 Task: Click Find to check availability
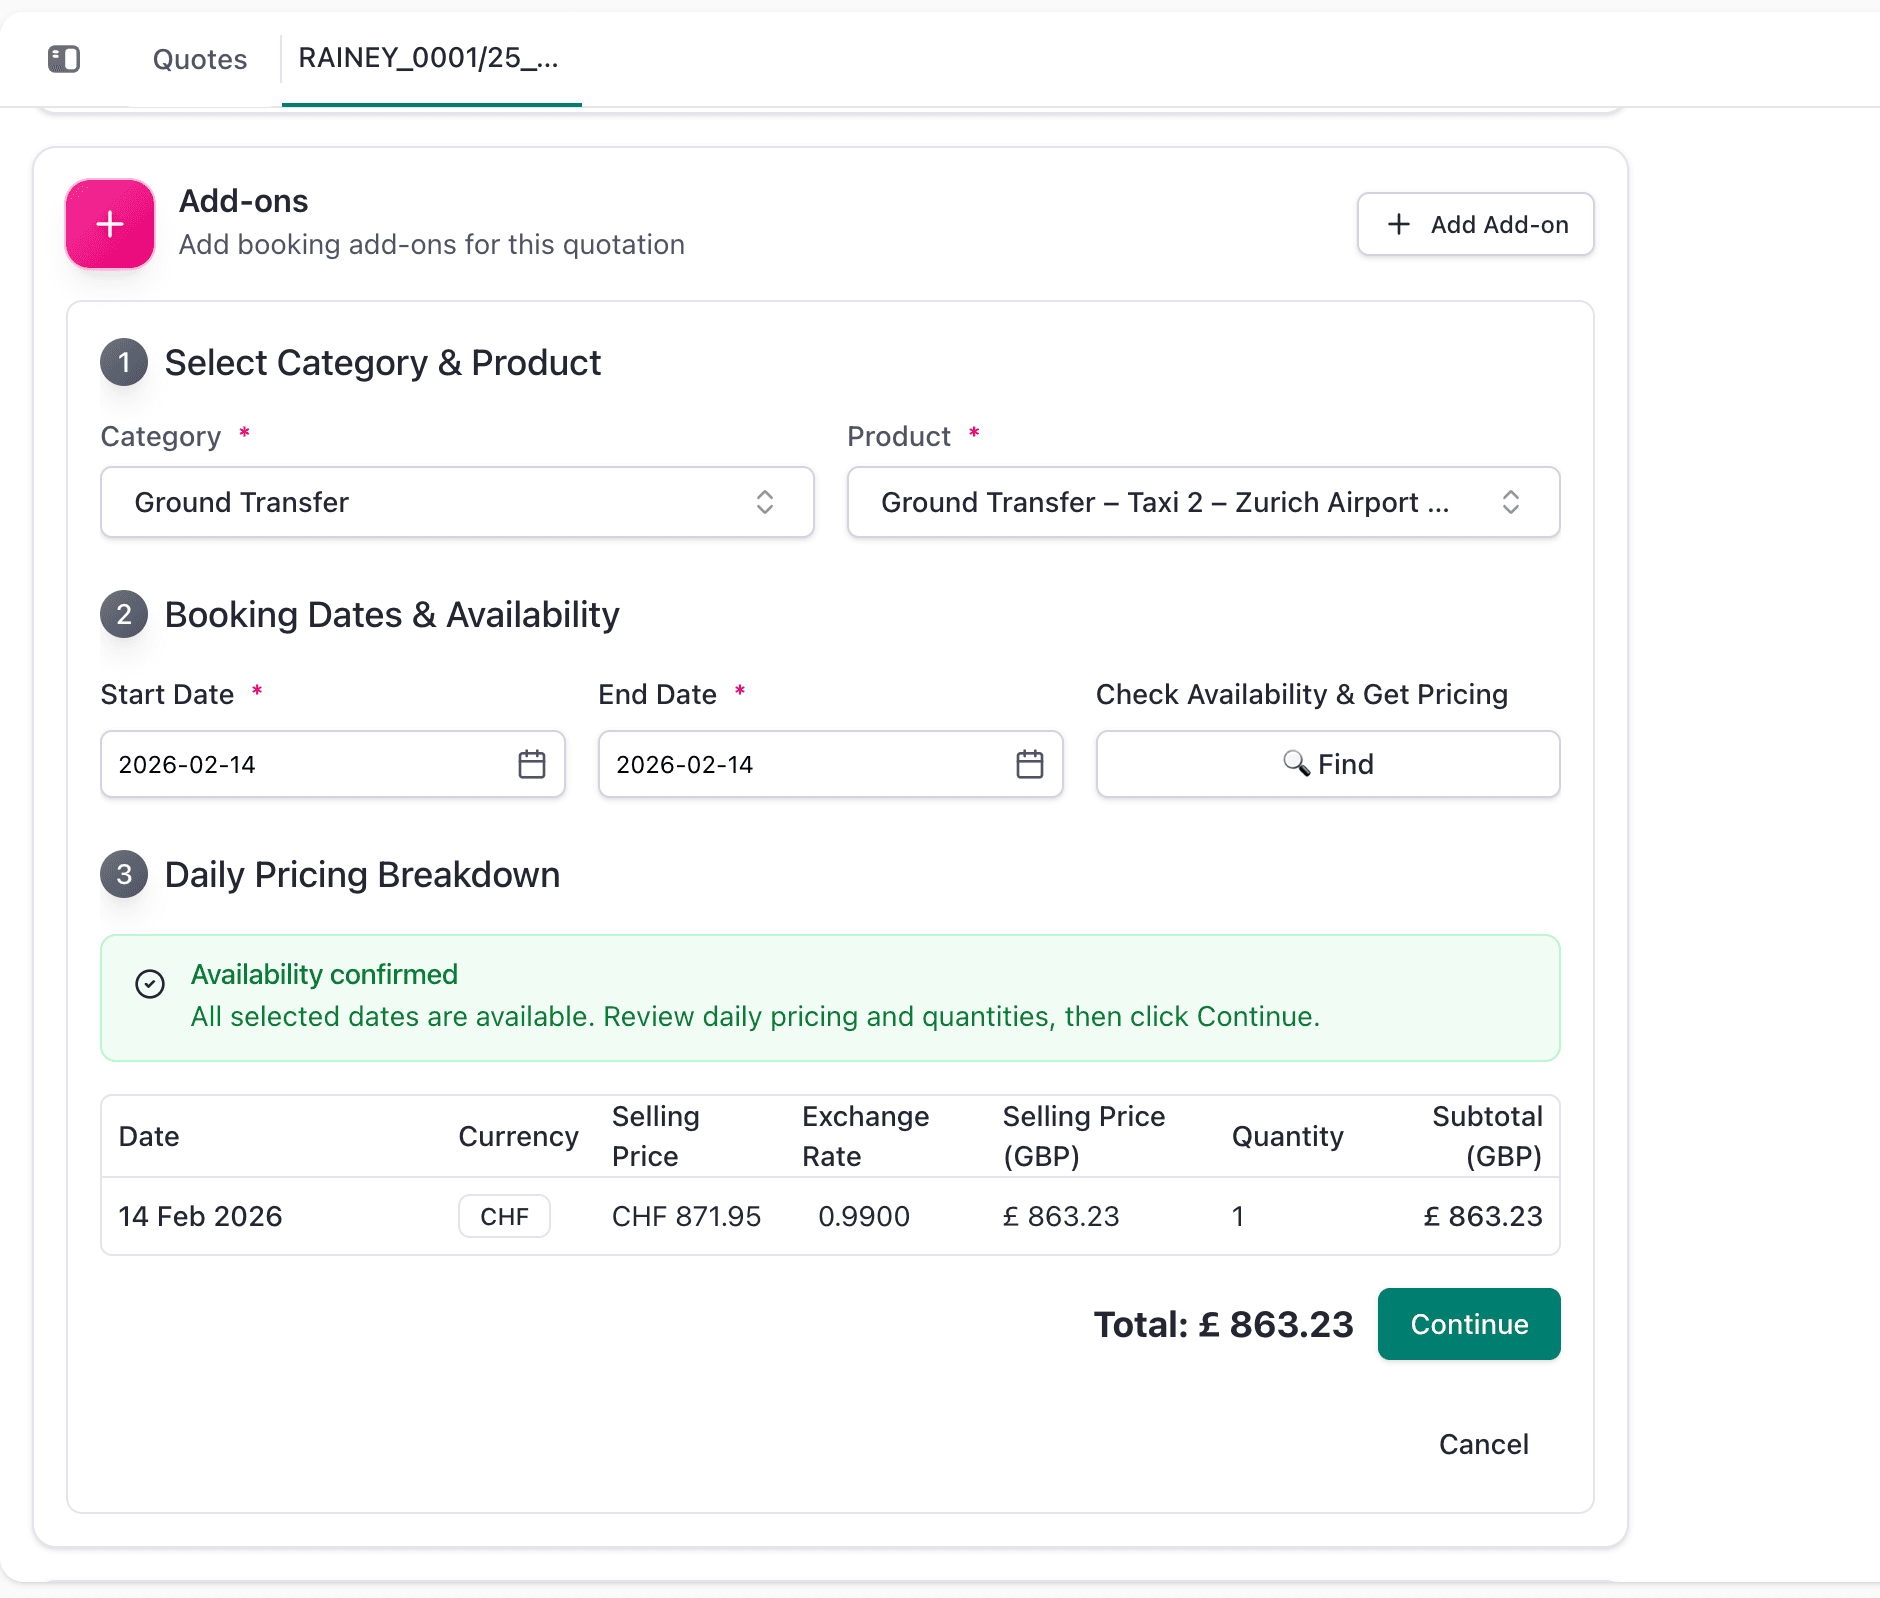coord(1328,764)
